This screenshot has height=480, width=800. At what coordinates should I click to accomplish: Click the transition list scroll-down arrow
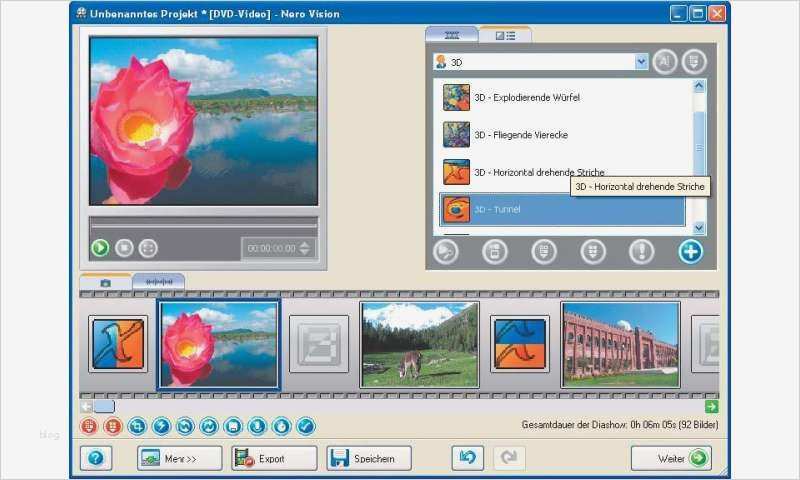[699, 228]
